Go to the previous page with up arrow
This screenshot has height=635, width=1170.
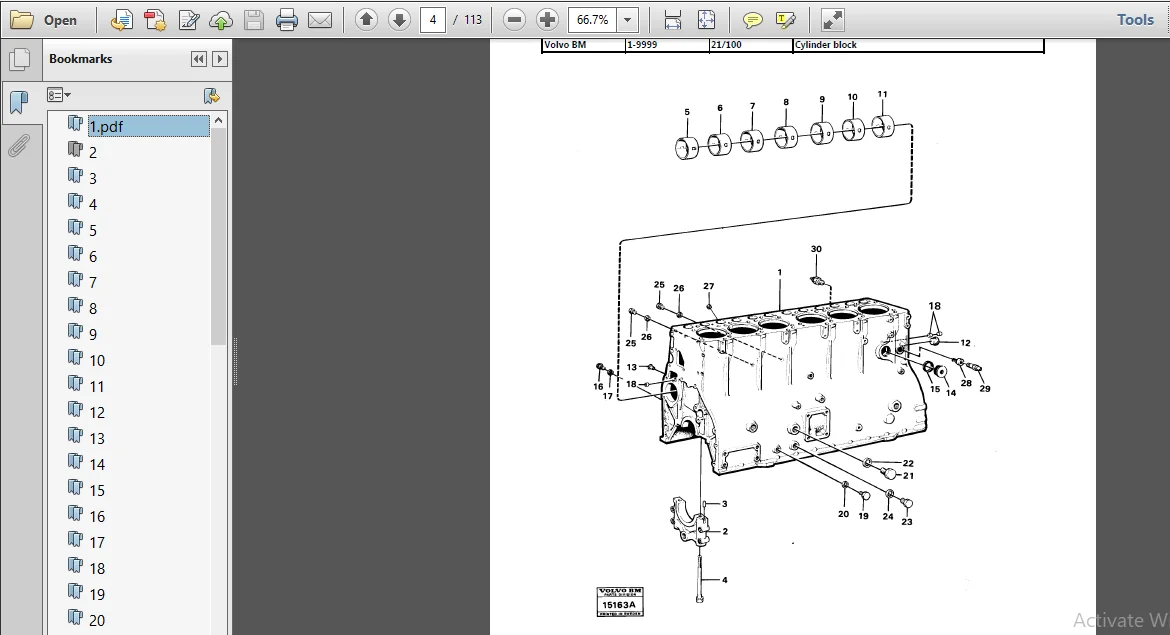click(x=366, y=19)
